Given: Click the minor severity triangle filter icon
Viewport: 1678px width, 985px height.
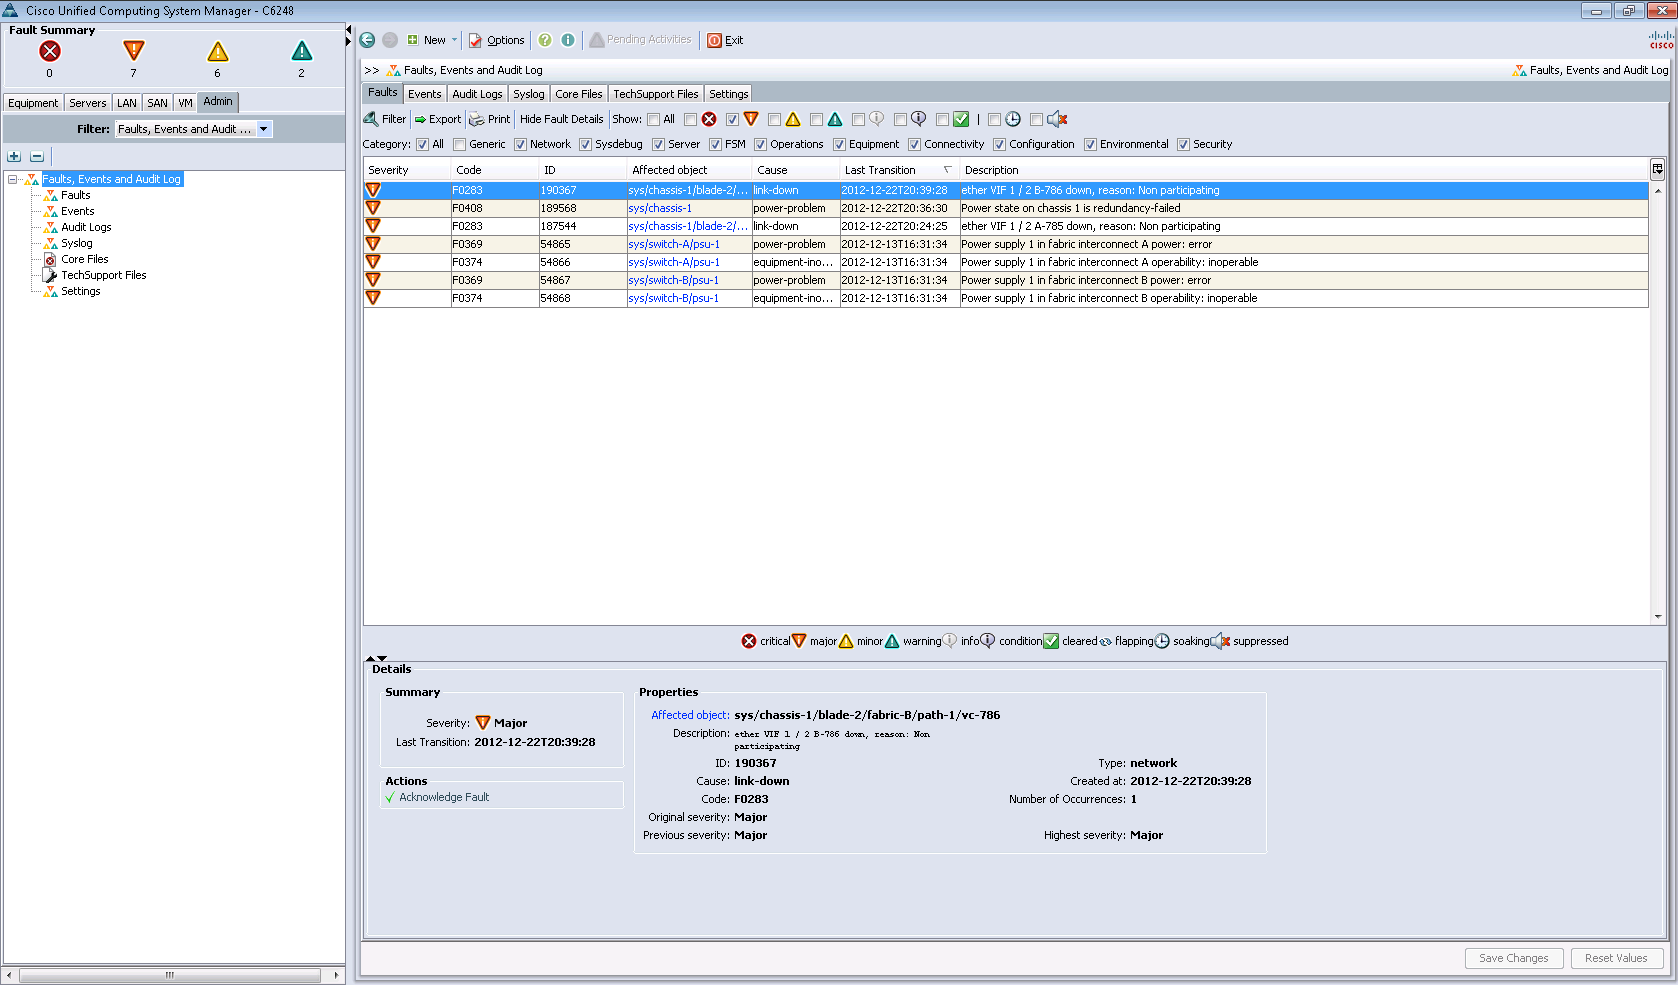Looking at the screenshot, I should point(793,119).
